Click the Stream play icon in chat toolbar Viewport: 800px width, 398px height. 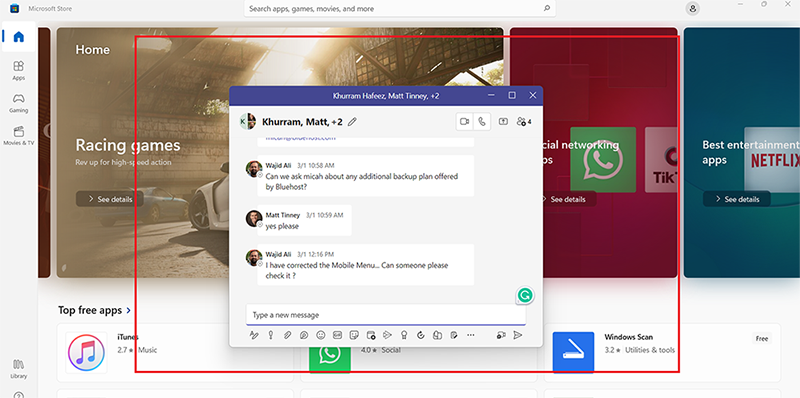pos(387,335)
